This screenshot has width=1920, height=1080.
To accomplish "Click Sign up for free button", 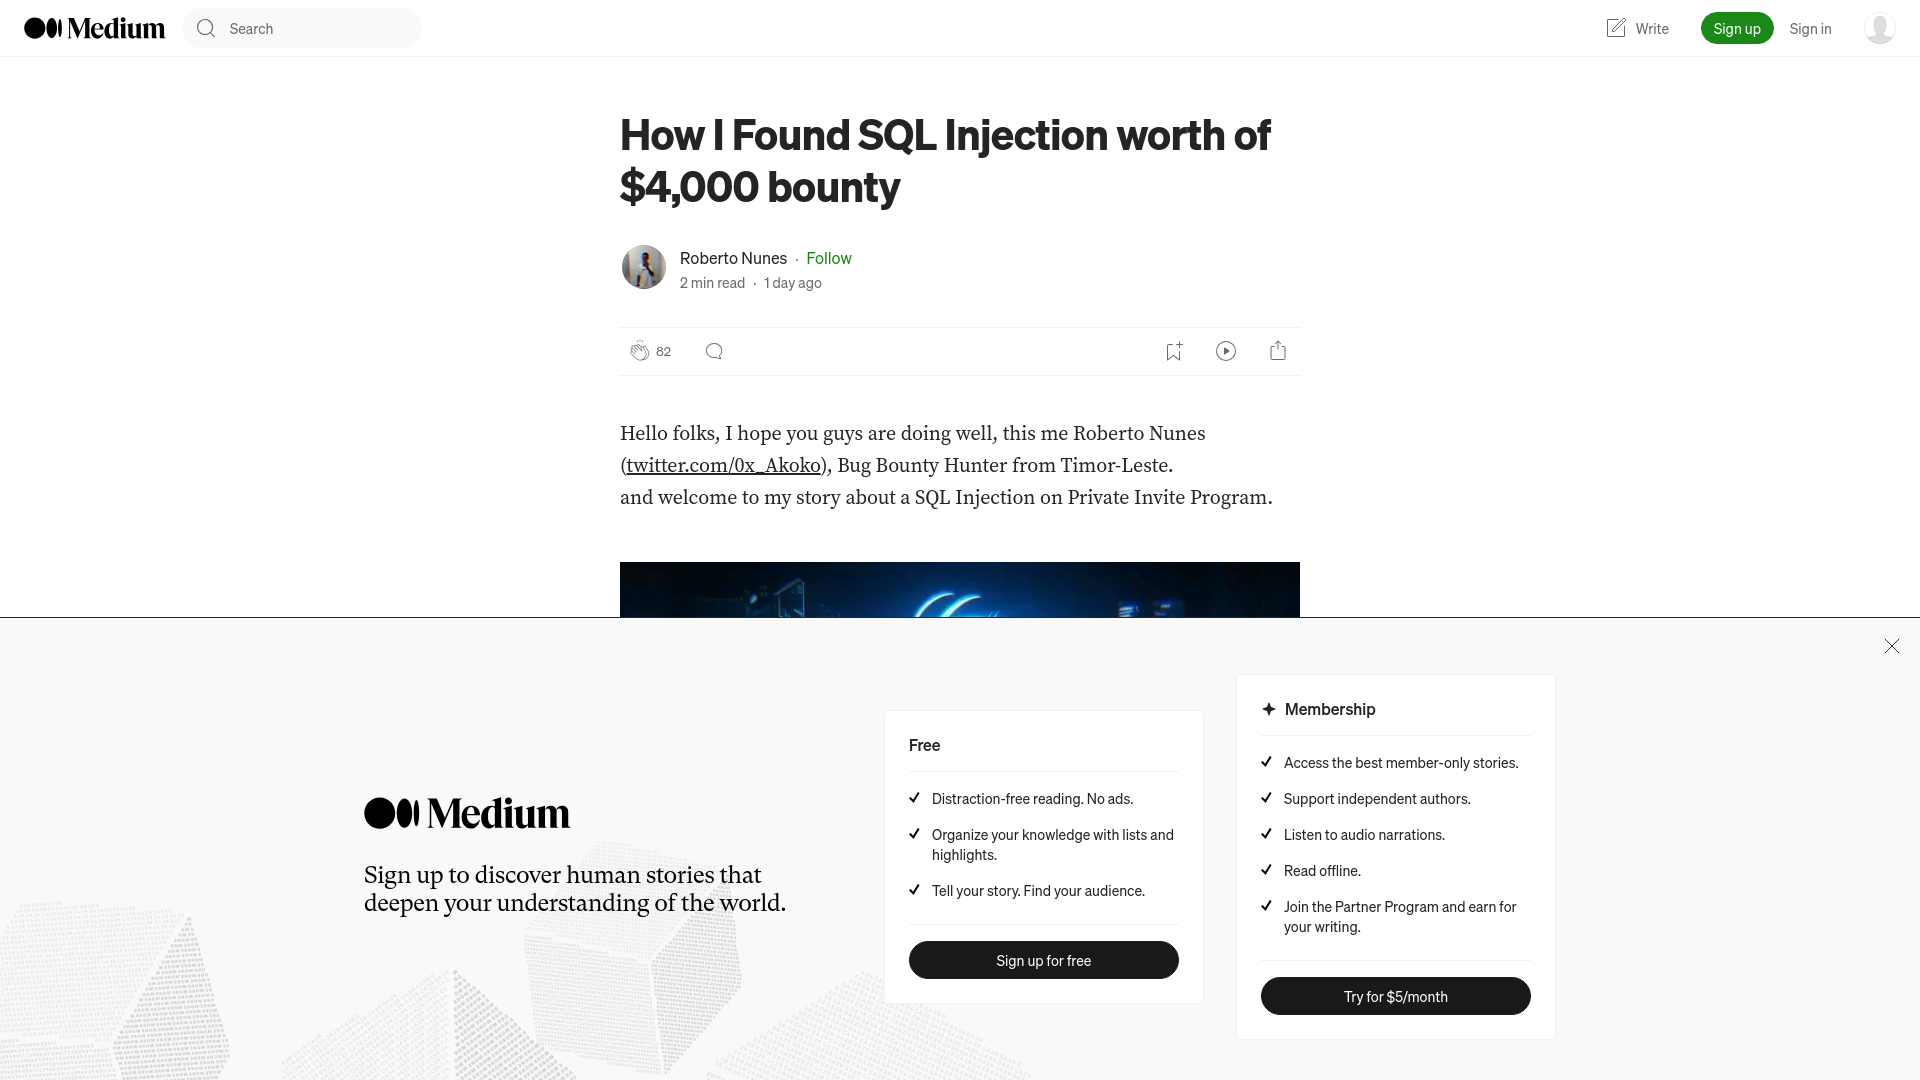I will click(1043, 960).
